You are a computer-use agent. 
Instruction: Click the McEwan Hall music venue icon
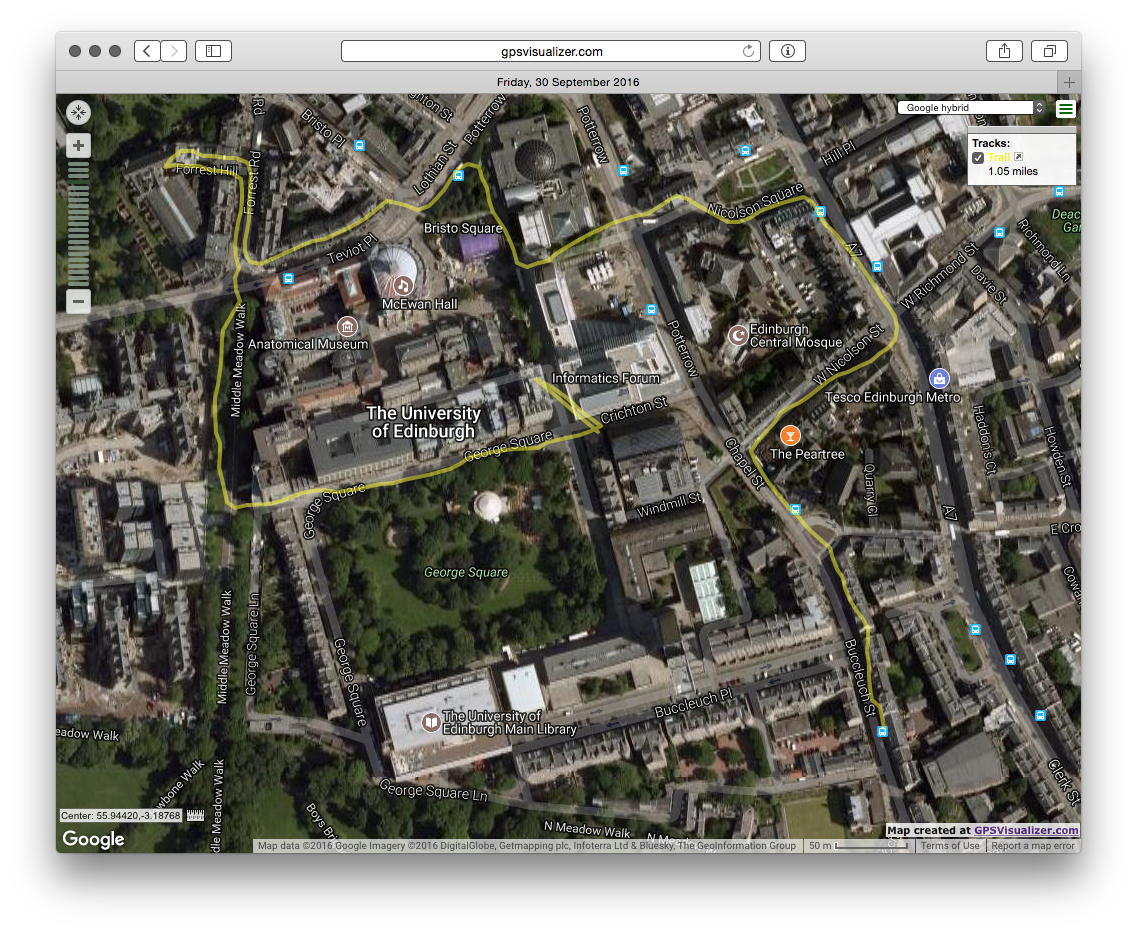[x=402, y=286]
